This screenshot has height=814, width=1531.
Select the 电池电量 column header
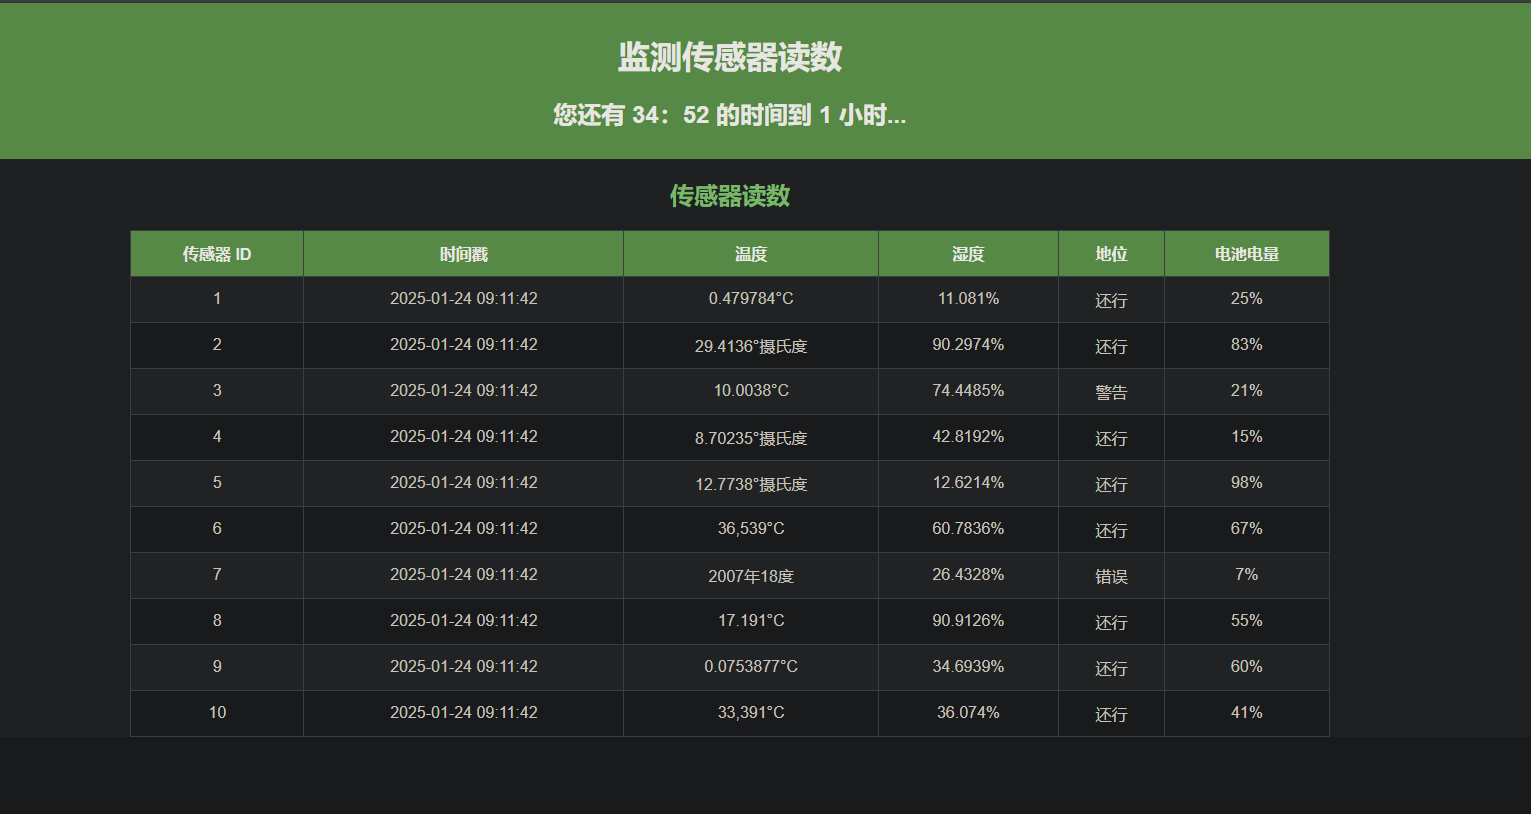click(1246, 254)
